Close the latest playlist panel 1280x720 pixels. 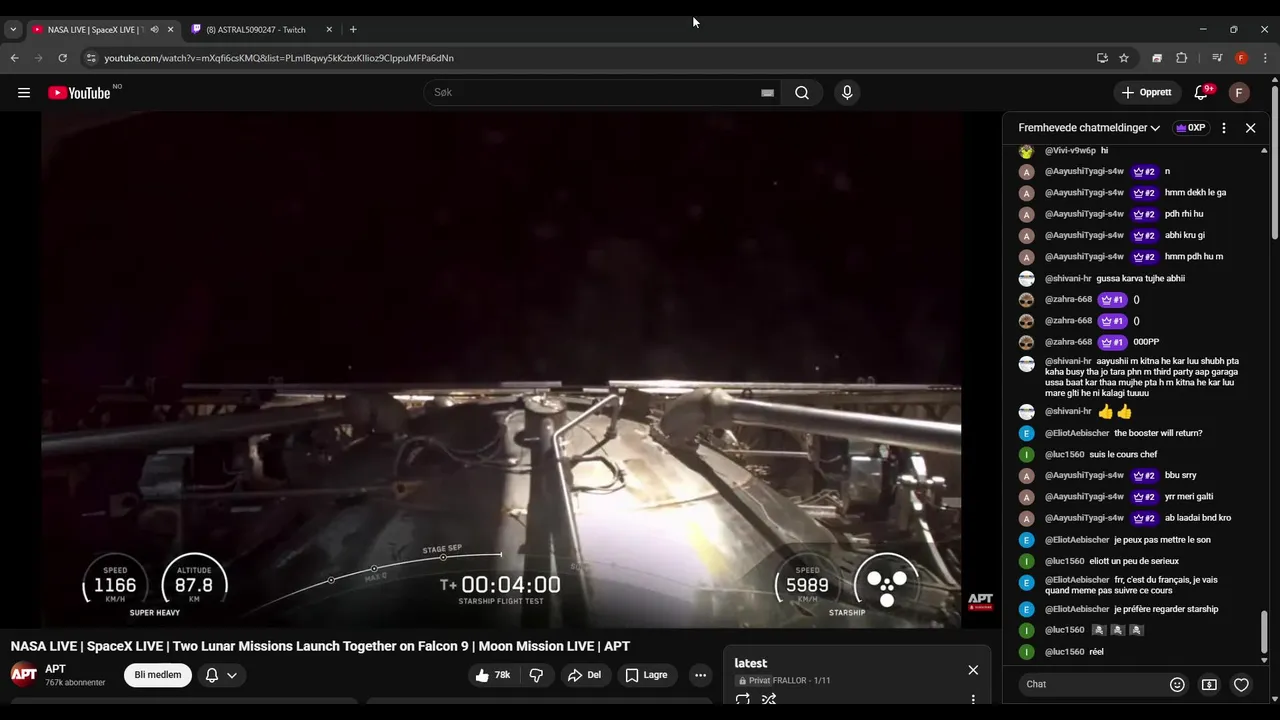click(x=973, y=670)
